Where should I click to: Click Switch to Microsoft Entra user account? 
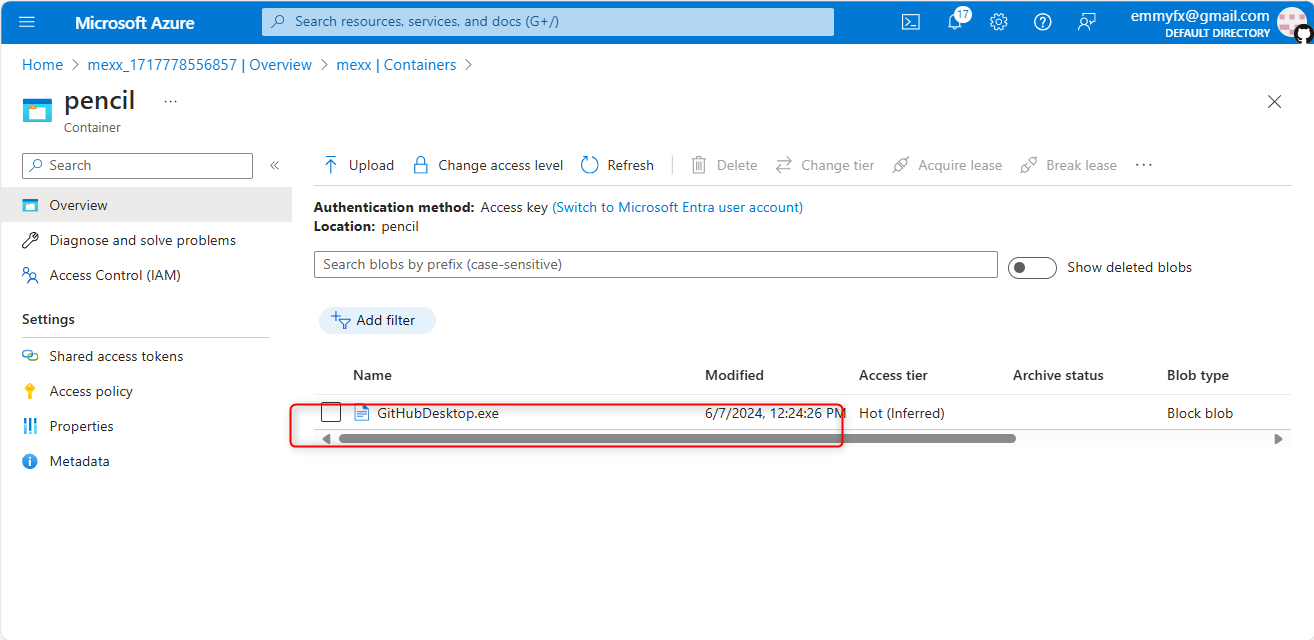(x=677, y=207)
